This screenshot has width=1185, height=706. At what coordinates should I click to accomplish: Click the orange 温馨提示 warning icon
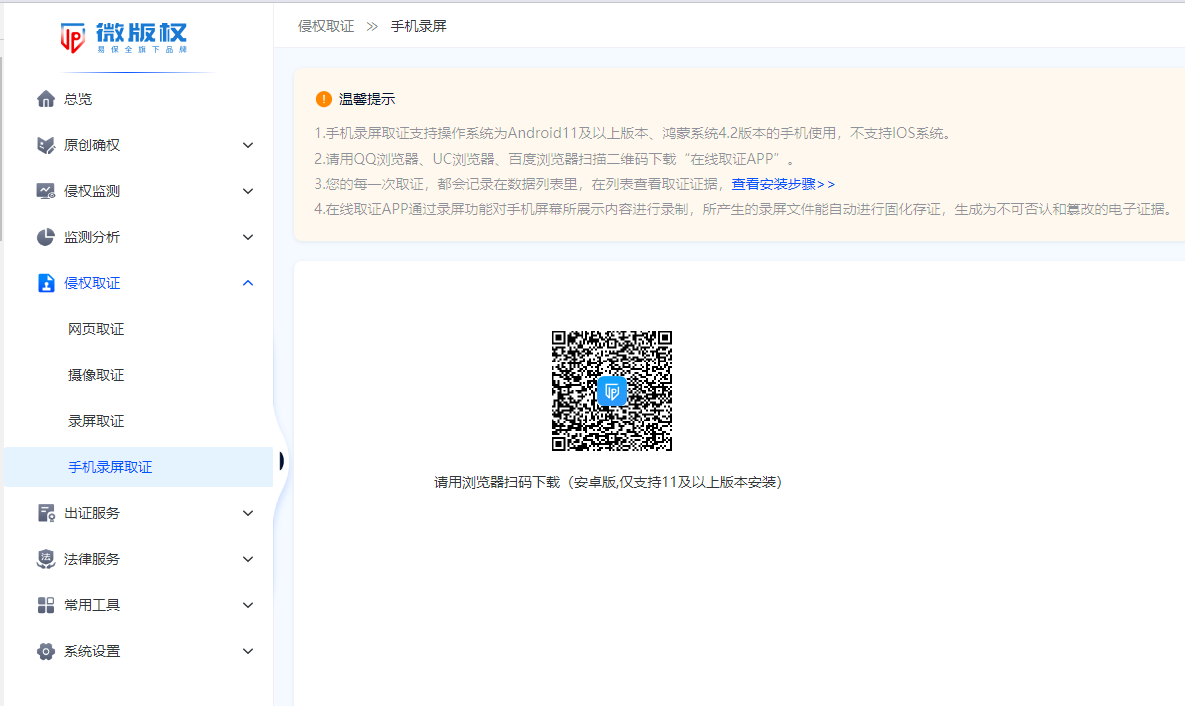323,99
